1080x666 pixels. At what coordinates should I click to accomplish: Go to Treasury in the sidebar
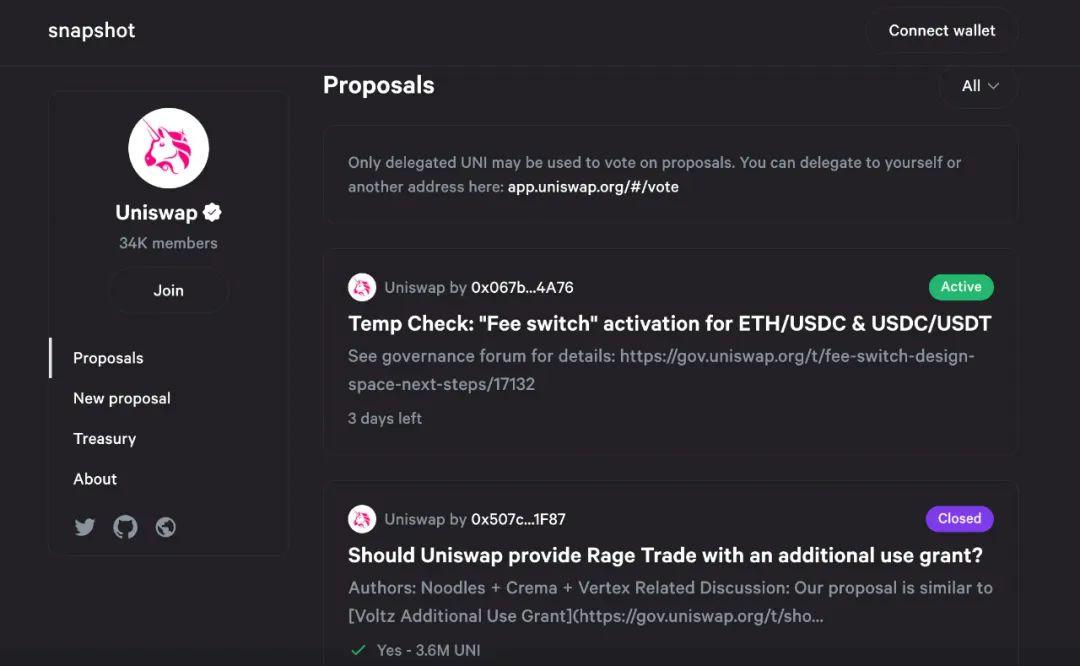click(104, 439)
